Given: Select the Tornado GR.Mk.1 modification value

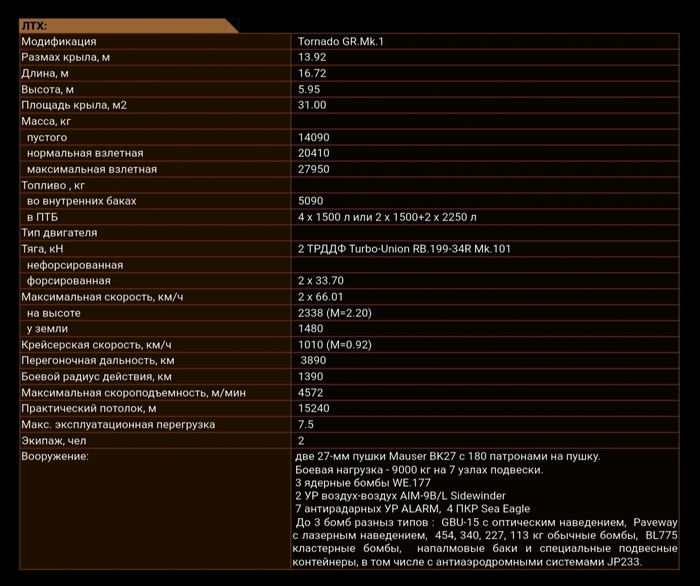Looking at the screenshot, I should (340, 41).
